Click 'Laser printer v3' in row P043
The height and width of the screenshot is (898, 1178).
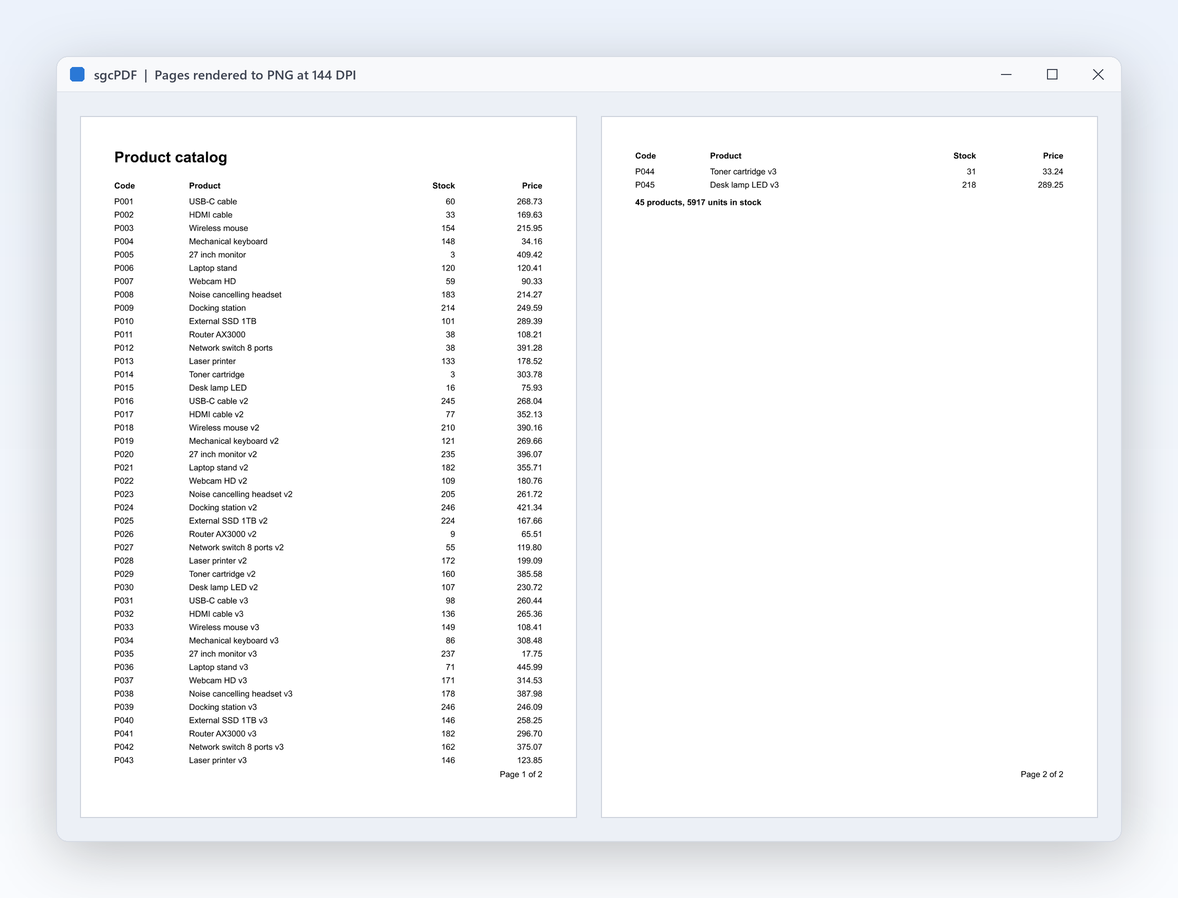(218, 760)
